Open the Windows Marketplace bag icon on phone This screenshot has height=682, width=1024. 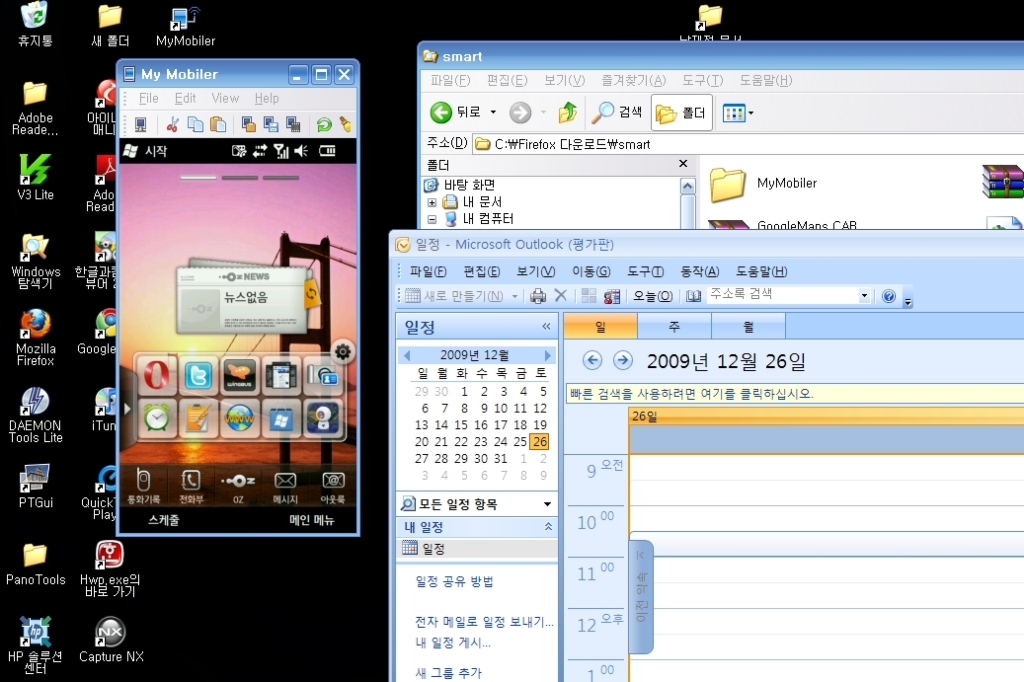[281, 417]
